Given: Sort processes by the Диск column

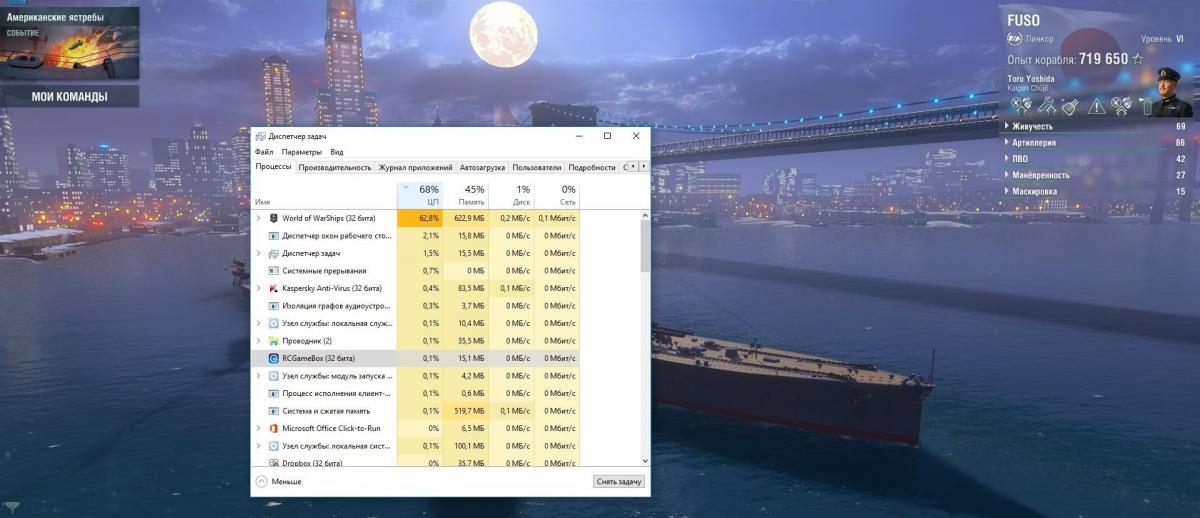Looking at the screenshot, I should pyautogui.click(x=511, y=194).
